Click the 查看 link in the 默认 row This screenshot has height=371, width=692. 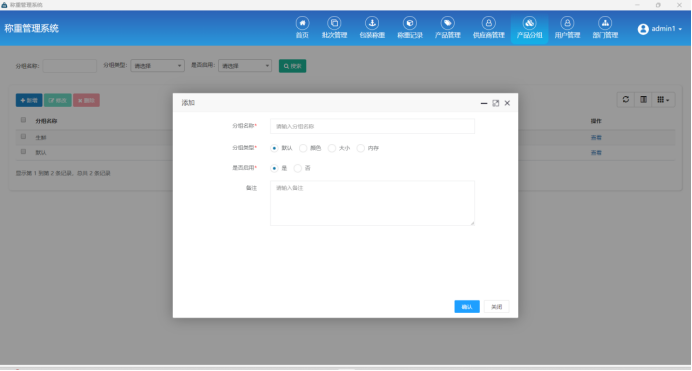(596, 153)
